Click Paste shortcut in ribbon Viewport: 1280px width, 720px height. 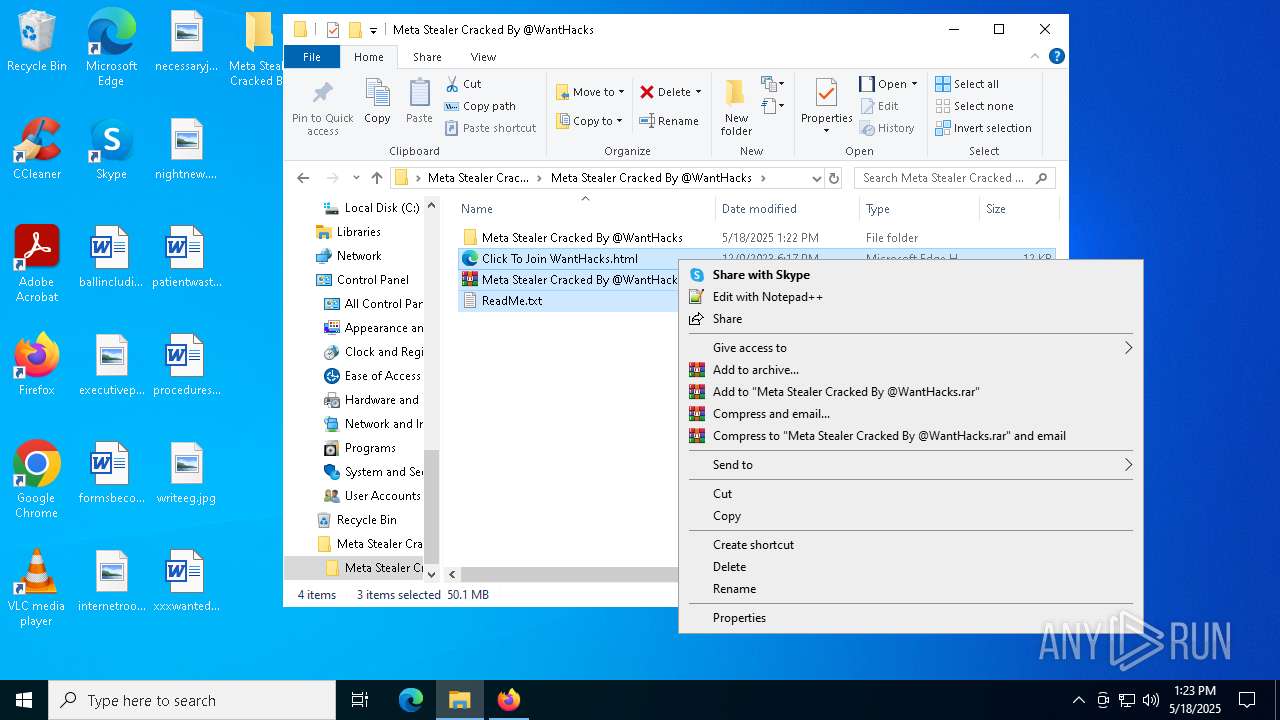pyautogui.click(x=490, y=128)
